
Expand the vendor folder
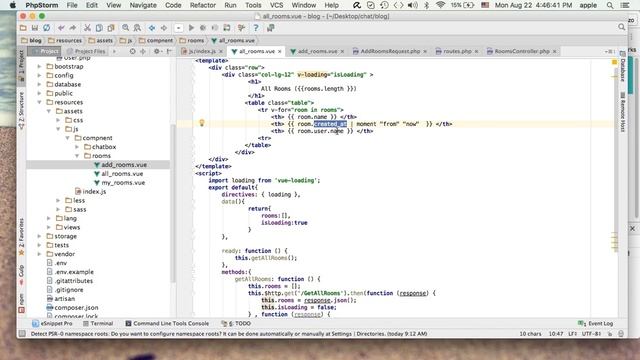click(x=40, y=254)
